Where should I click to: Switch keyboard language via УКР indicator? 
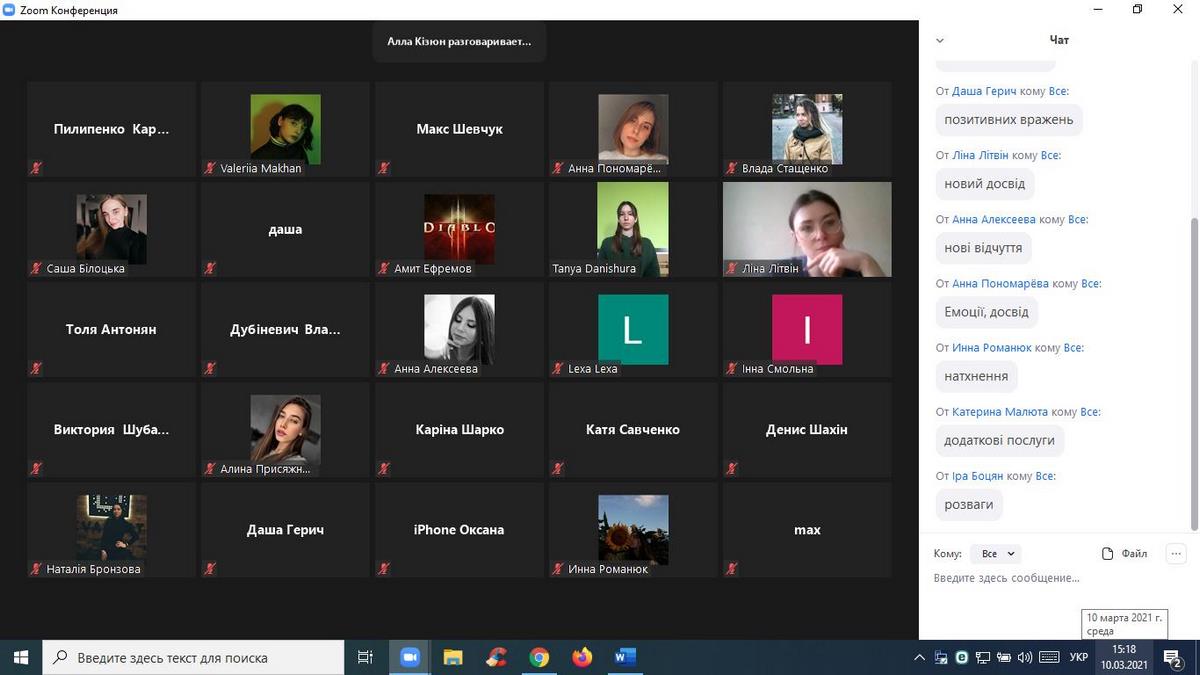point(1079,658)
